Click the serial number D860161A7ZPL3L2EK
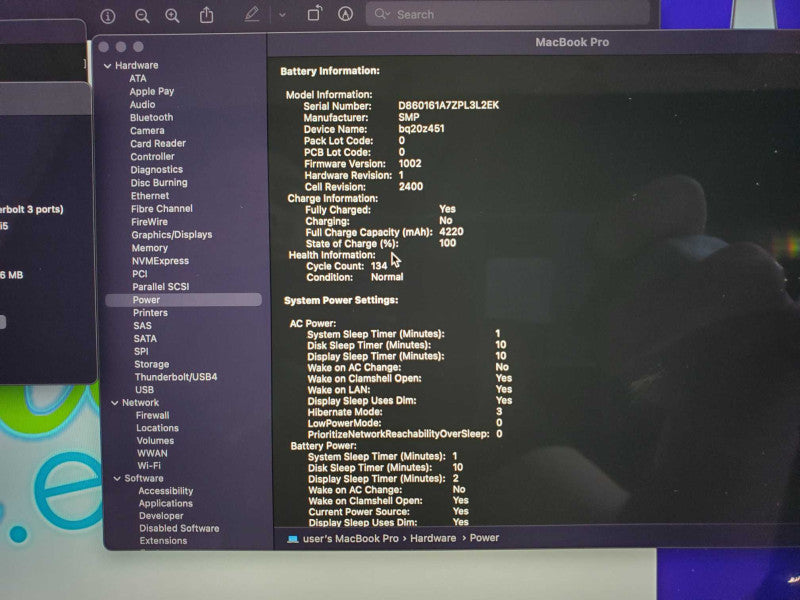 tap(448, 106)
